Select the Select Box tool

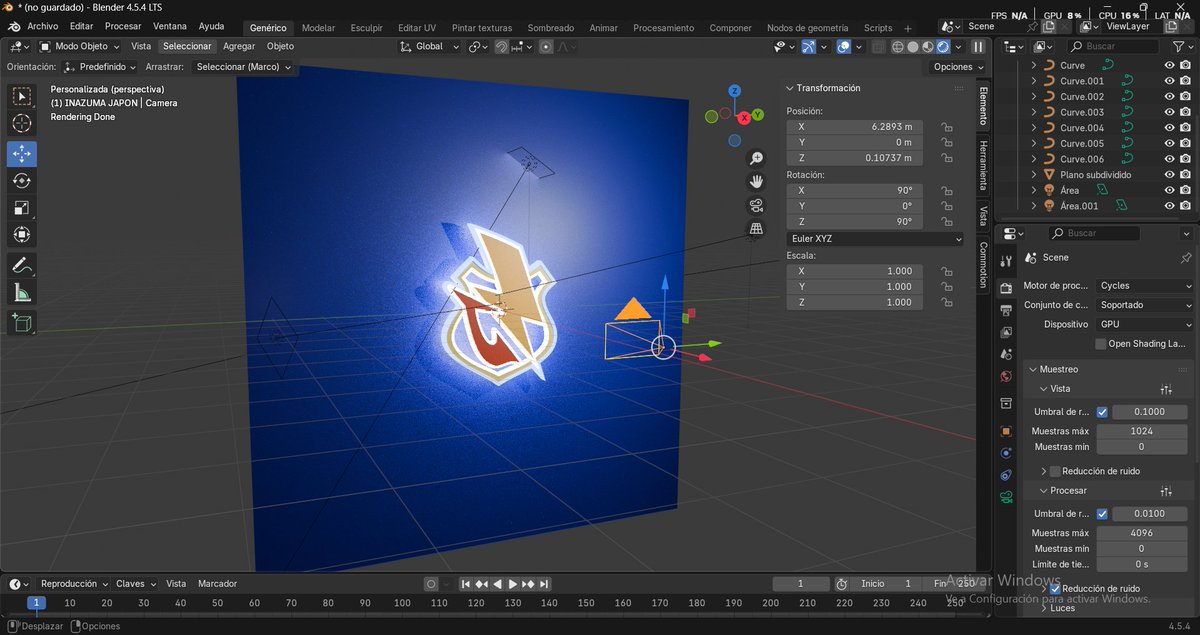(21, 97)
